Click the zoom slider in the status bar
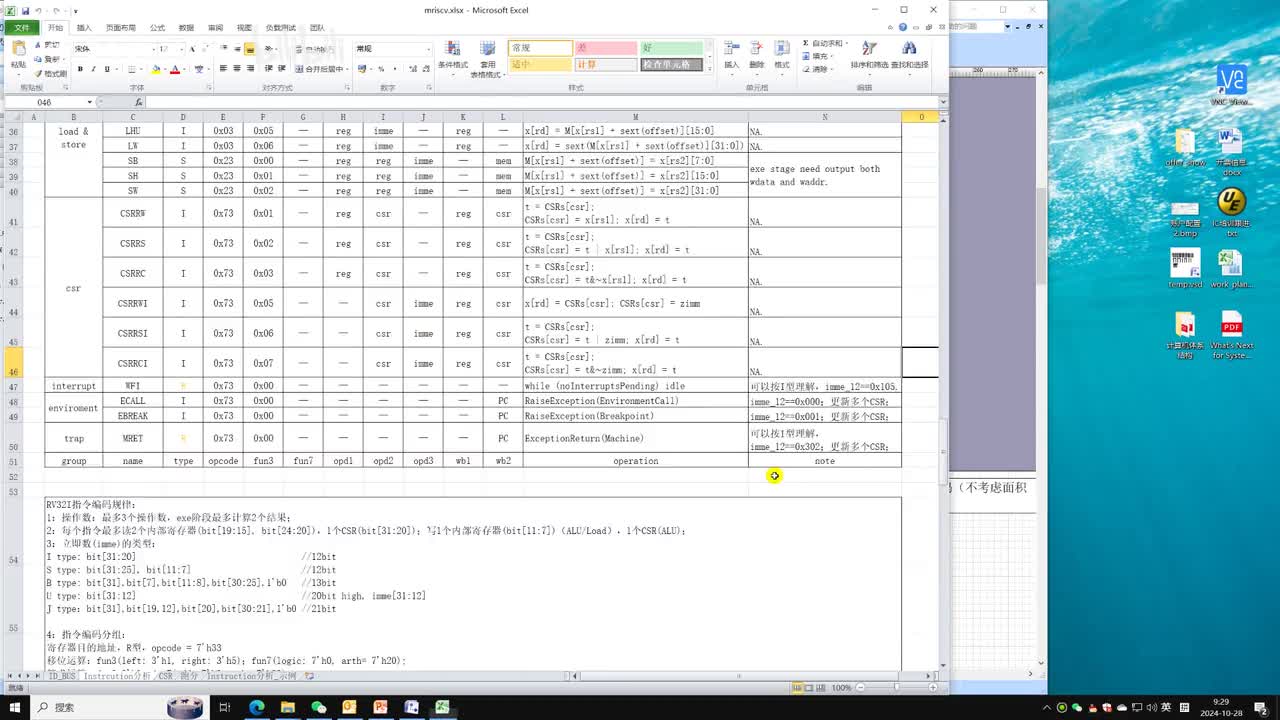This screenshot has width=1280, height=720. point(896,688)
